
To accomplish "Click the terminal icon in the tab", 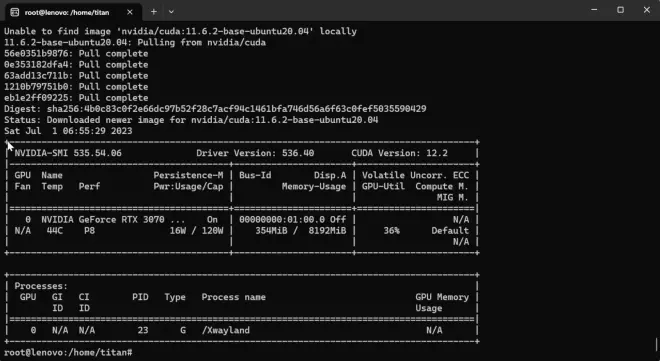I will pos(15,12).
